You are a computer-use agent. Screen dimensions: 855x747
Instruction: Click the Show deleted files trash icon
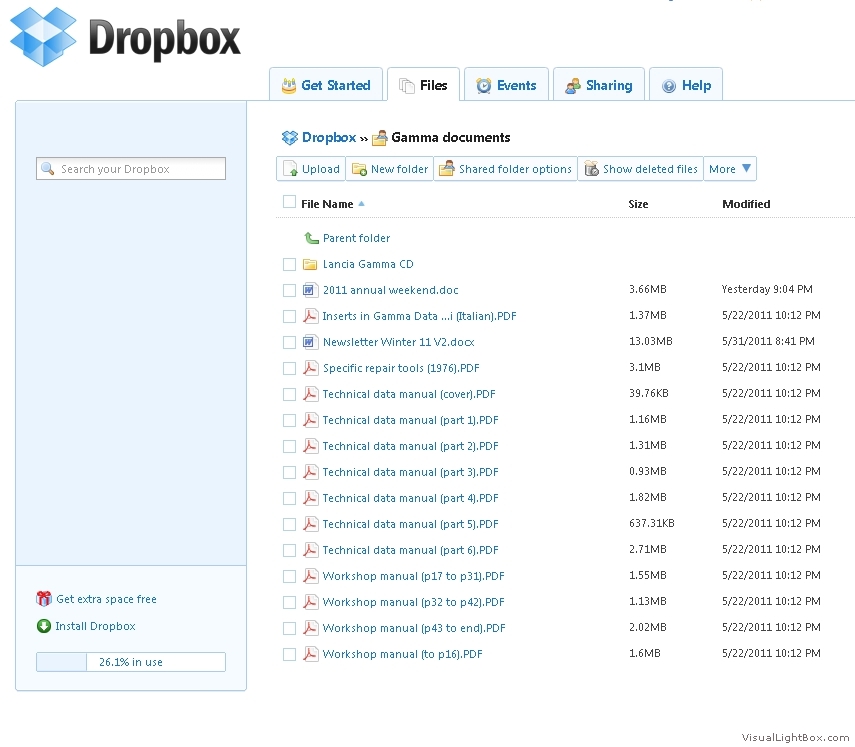pos(592,169)
